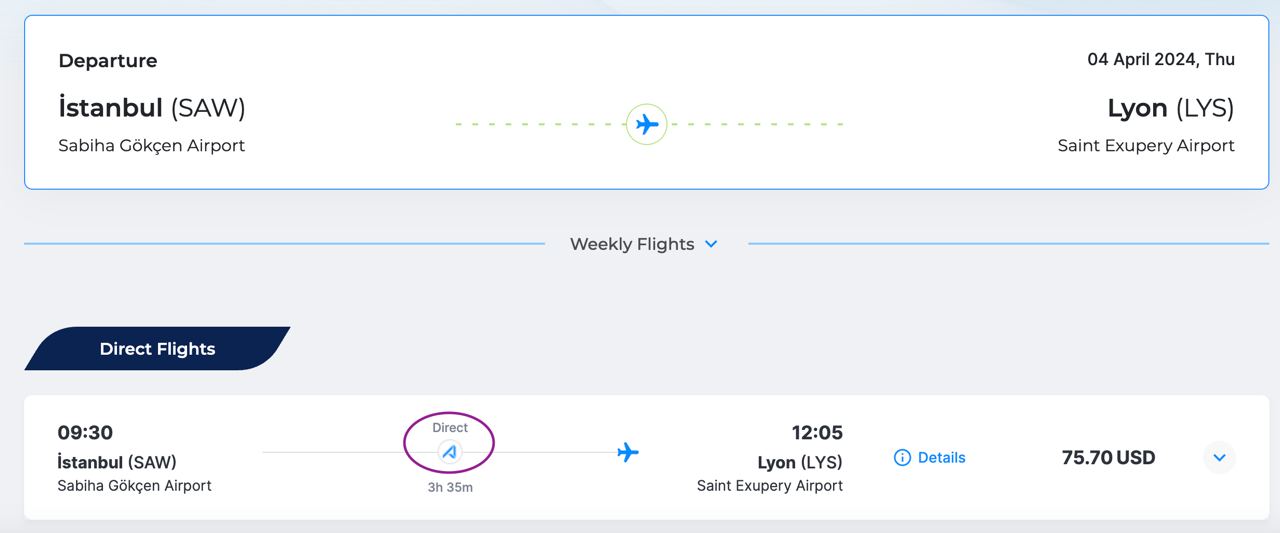The height and width of the screenshot is (533, 1280).
Task: Open the Weekly Flights section label
Action: point(631,244)
